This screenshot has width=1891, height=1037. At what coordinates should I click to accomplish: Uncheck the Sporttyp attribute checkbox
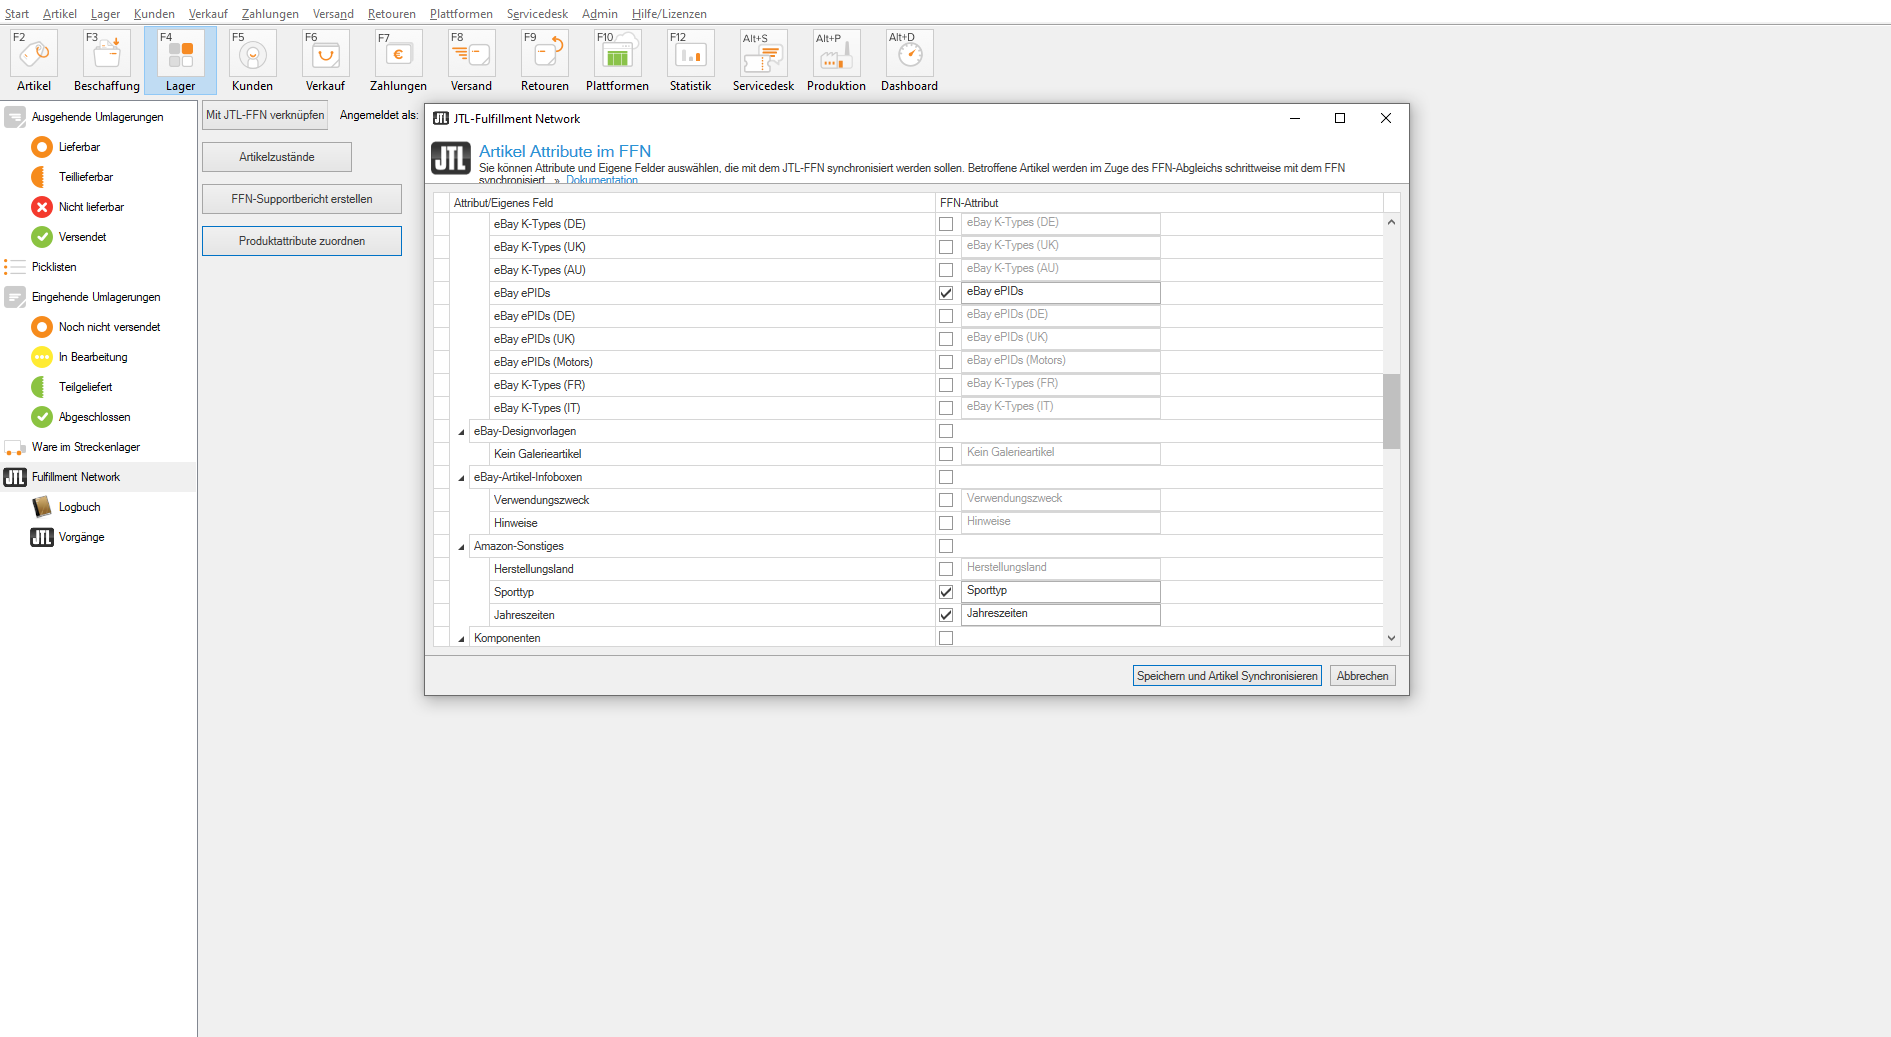pyautogui.click(x=945, y=592)
